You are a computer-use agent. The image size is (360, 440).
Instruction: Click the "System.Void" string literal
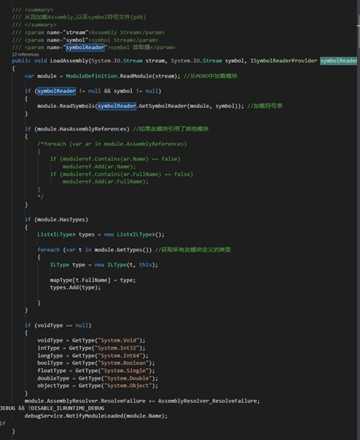pyautogui.click(x=118, y=341)
